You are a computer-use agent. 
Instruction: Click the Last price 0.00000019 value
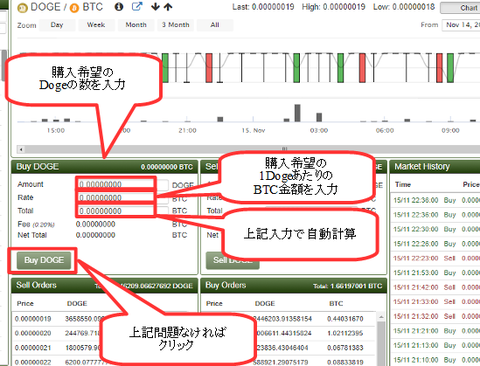pyautogui.click(x=273, y=7)
